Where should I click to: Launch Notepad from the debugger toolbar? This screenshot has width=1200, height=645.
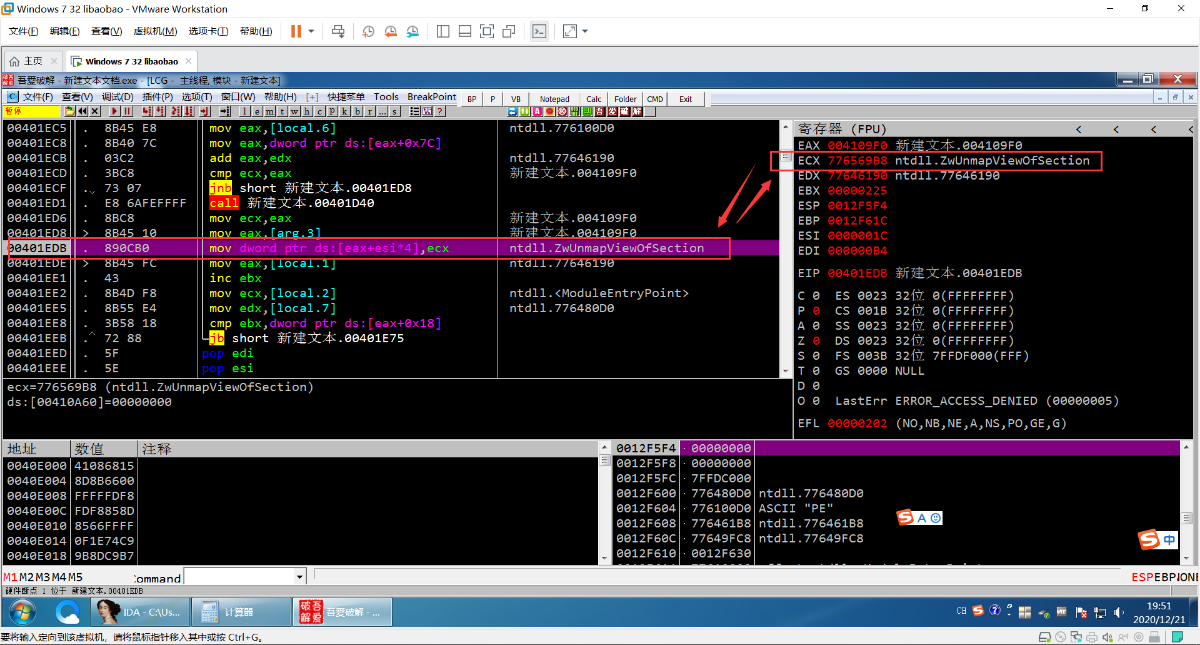click(555, 99)
